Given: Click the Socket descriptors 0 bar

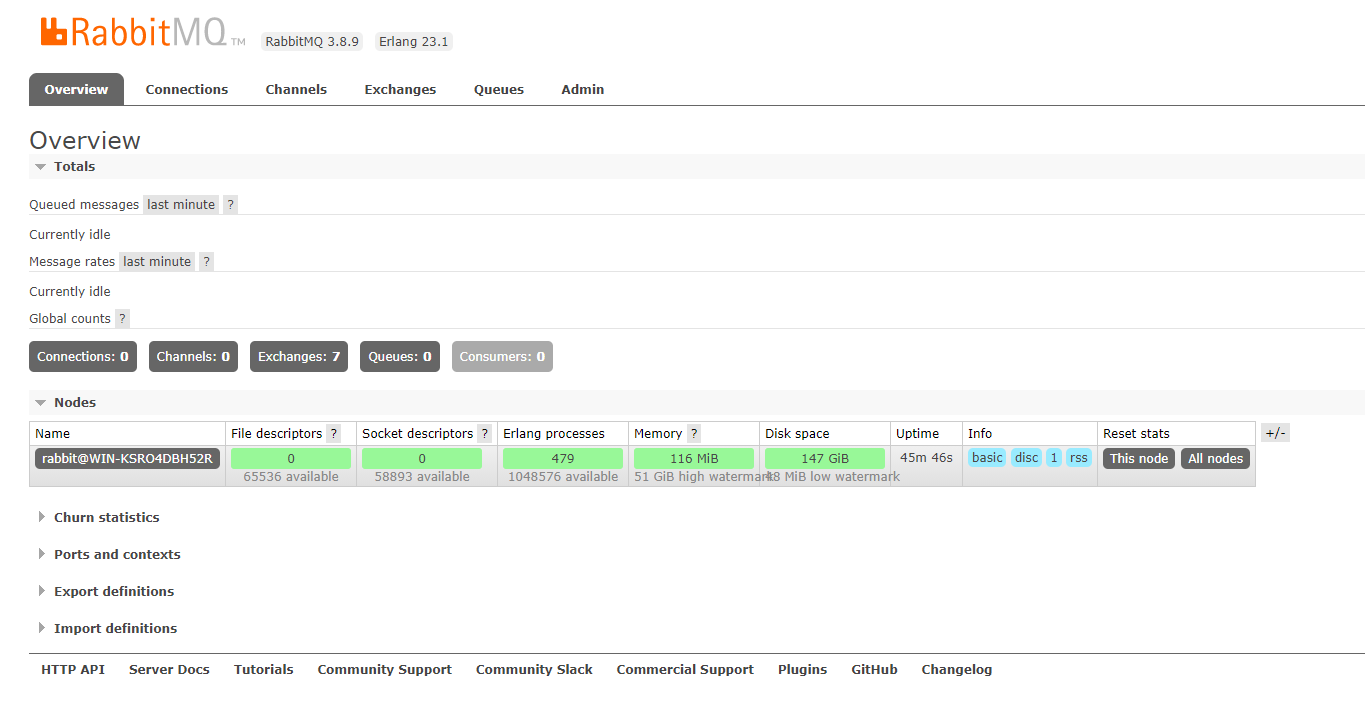Looking at the screenshot, I should click(422, 458).
